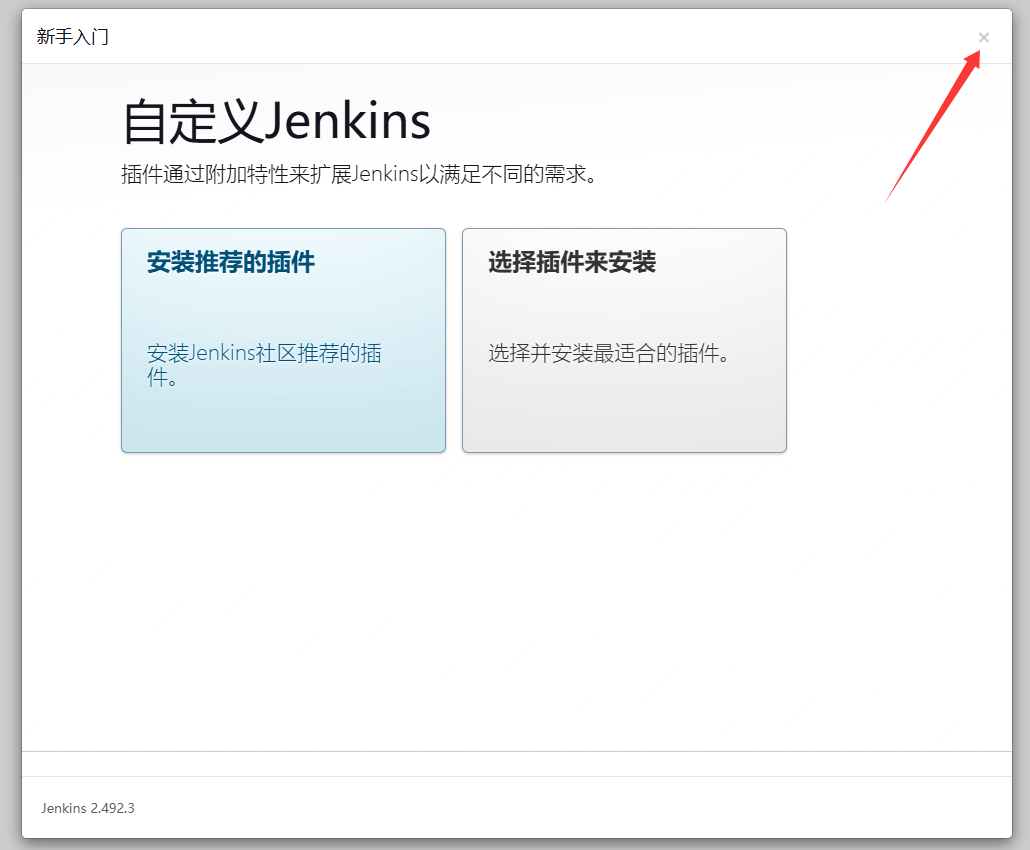Click the bold 选择插件来安装 title text
1030x850 pixels.
pyautogui.click(x=572, y=263)
